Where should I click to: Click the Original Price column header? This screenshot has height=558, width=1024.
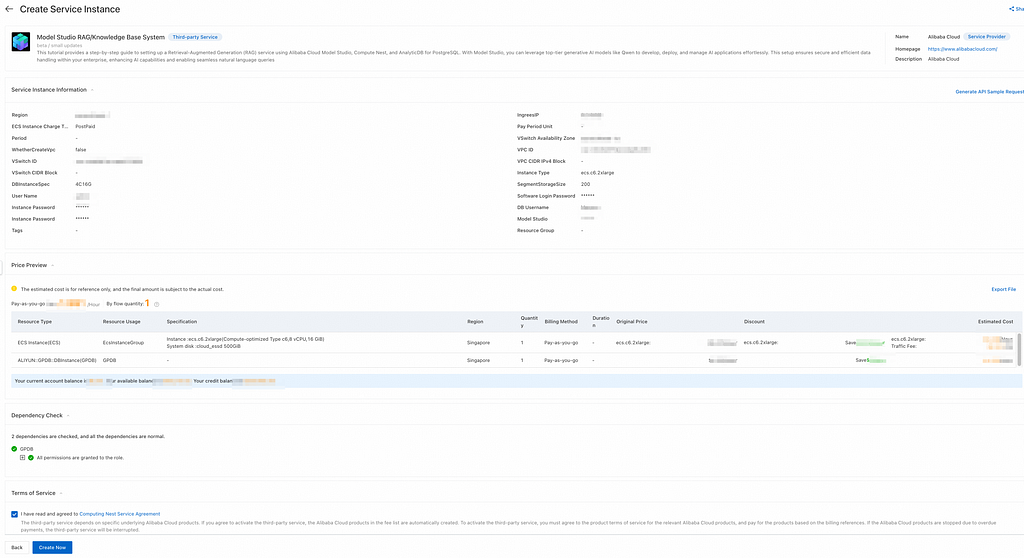[632, 321]
